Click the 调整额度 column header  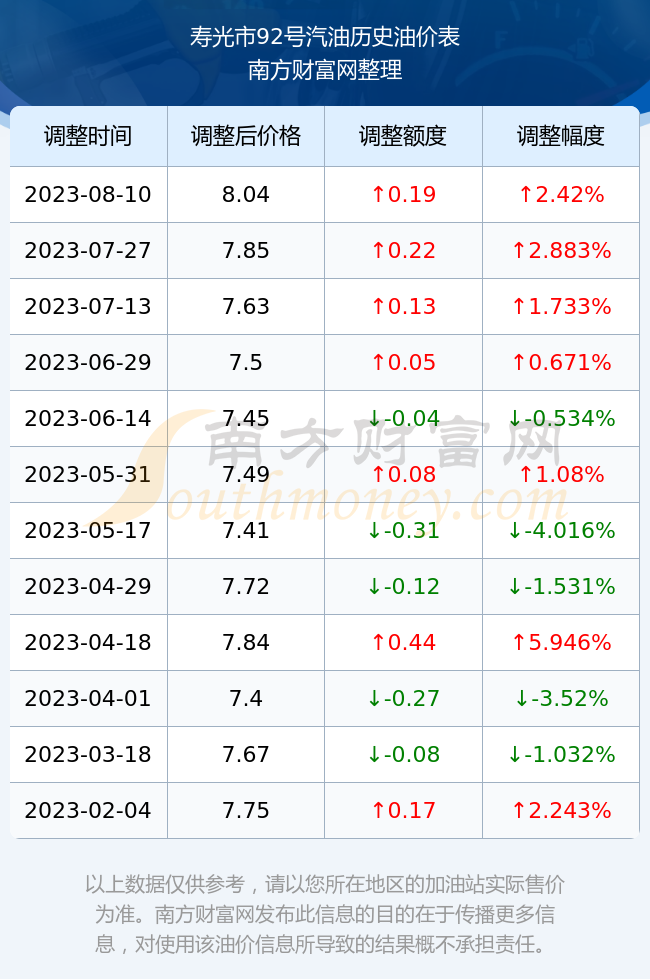pyautogui.click(x=403, y=136)
